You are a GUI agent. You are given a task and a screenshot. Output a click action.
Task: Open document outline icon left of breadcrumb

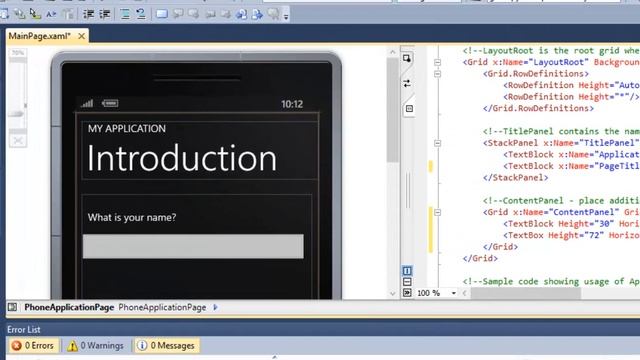(12, 307)
